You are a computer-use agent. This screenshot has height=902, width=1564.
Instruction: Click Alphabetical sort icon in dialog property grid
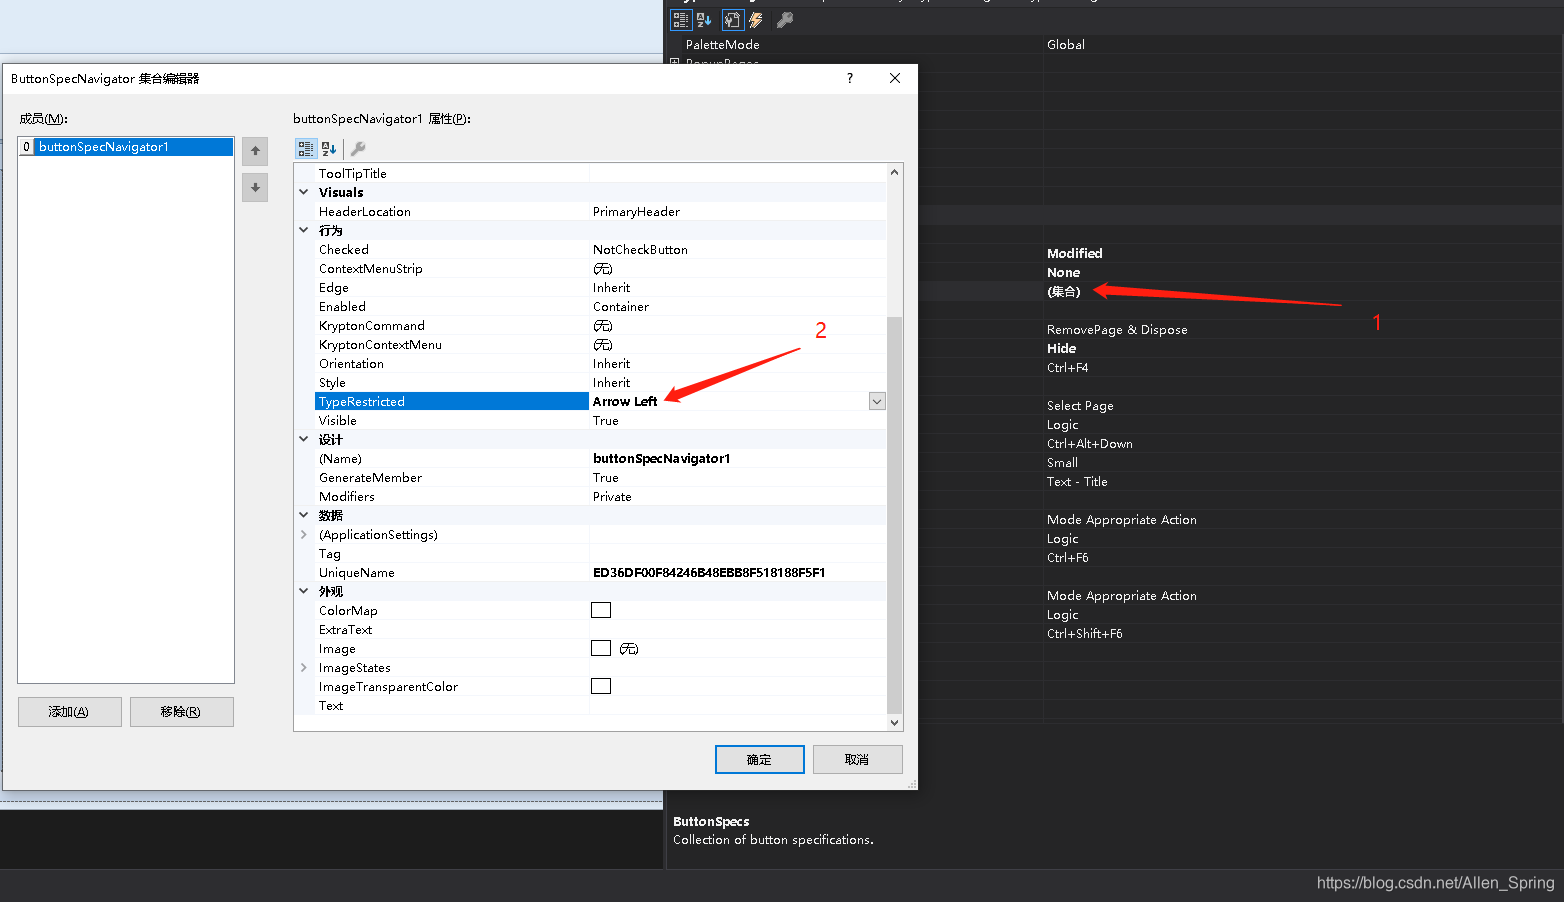coord(329,149)
